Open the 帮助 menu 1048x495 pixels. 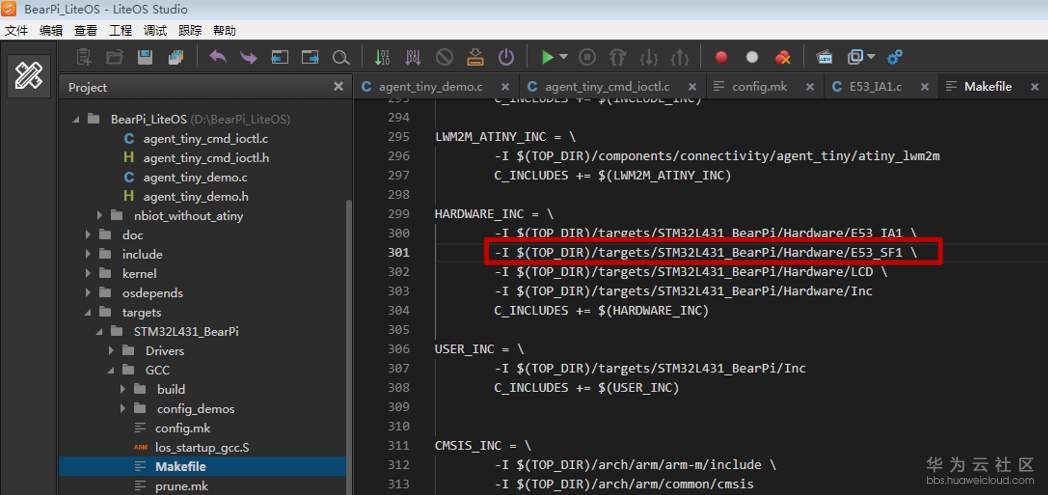[x=225, y=30]
